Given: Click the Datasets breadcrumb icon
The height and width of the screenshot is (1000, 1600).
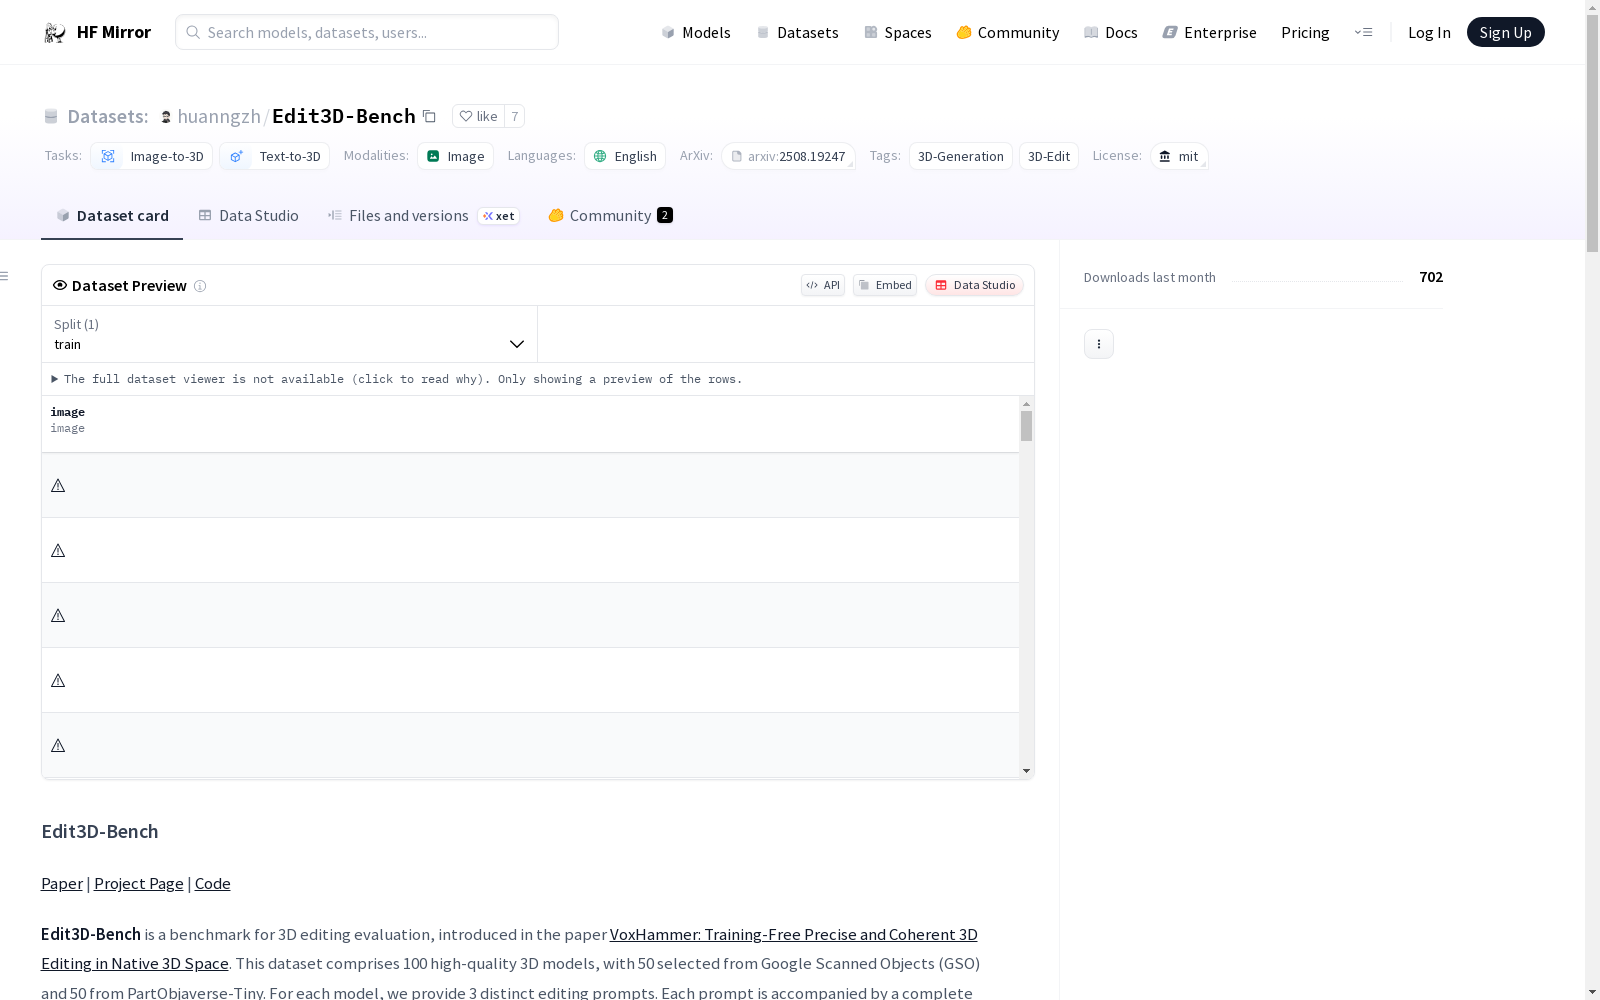Looking at the screenshot, I should point(51,117).
